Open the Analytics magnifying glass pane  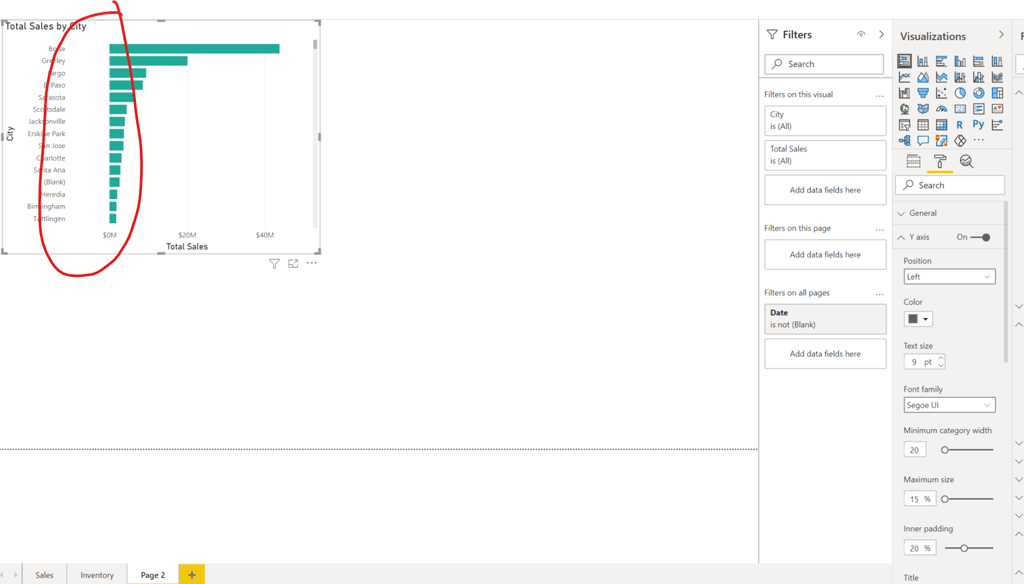click(967, 160)
